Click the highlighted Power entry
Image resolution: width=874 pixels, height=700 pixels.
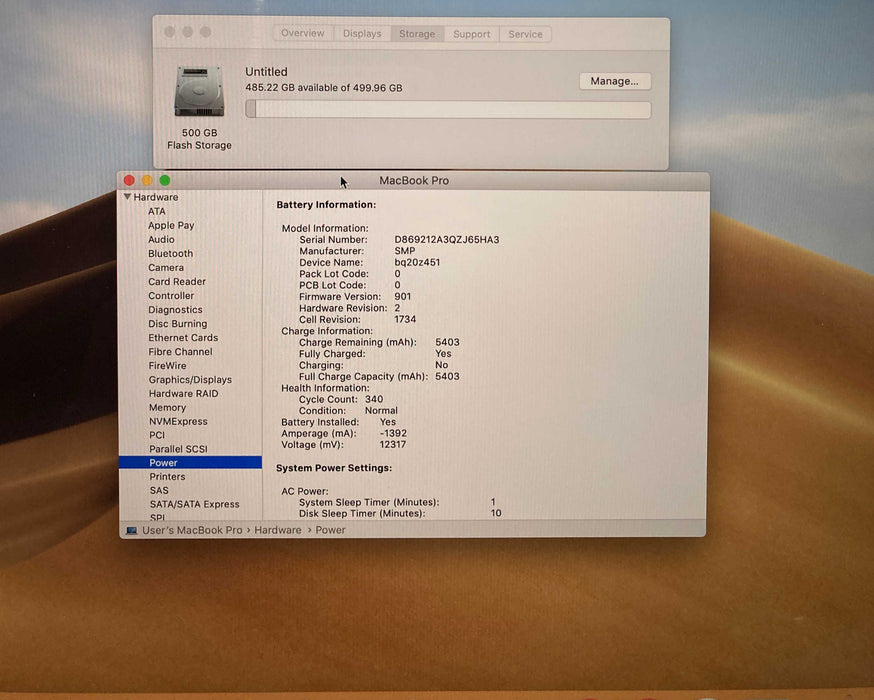point(190,463)
